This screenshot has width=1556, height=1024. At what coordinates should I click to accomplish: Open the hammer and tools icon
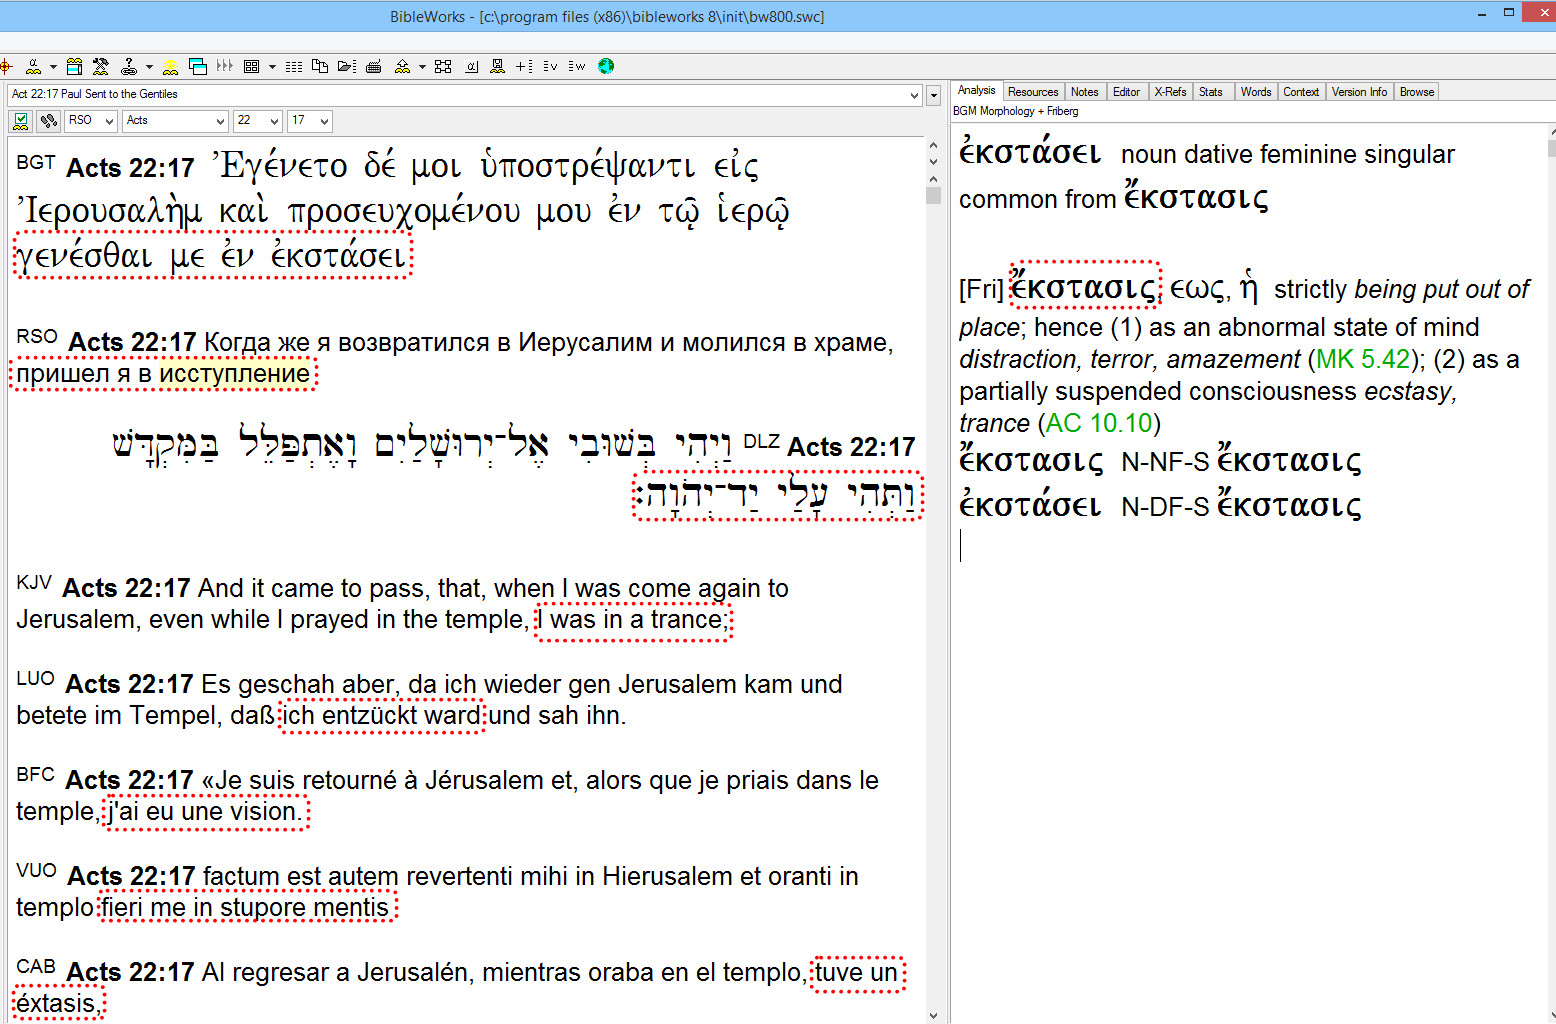pos(101,66)
